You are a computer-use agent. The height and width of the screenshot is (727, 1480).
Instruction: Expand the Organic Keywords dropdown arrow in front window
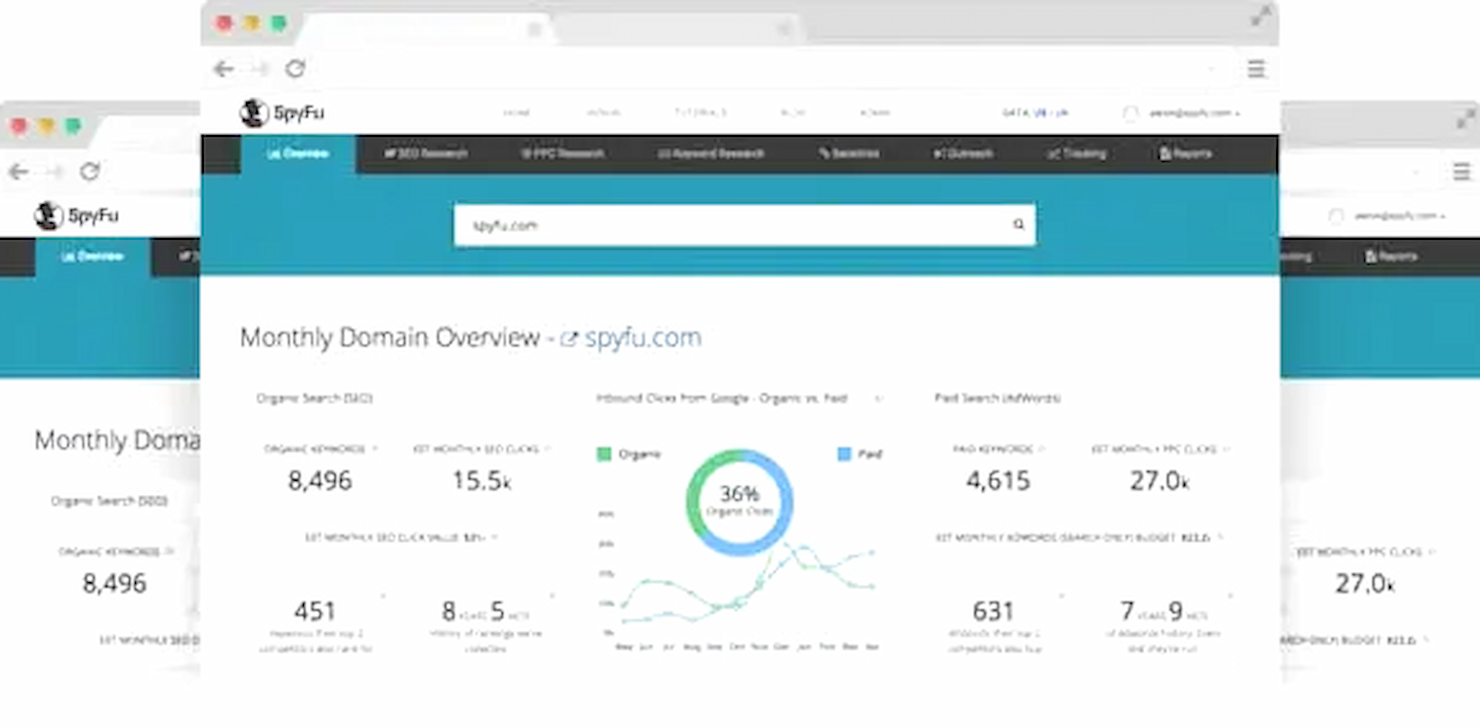pos(375,449)
